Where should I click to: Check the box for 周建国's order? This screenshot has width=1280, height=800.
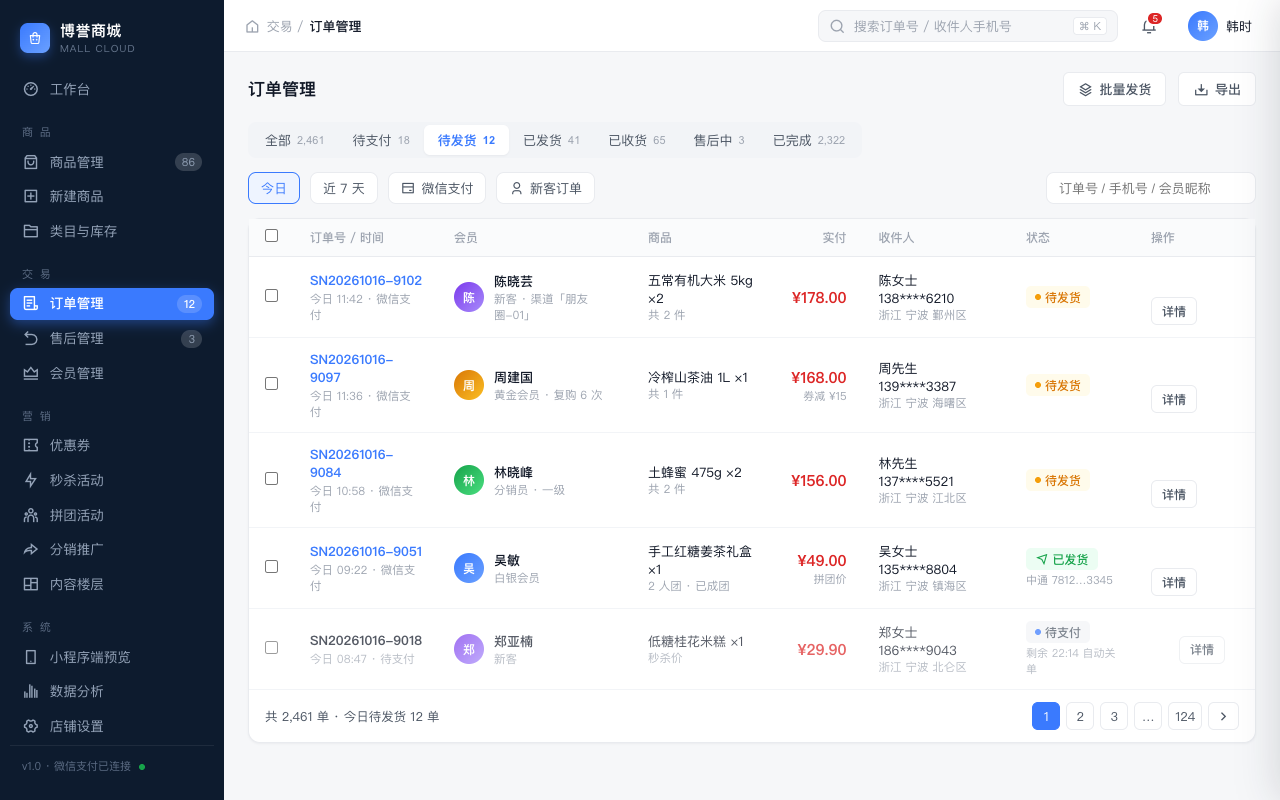271,384
